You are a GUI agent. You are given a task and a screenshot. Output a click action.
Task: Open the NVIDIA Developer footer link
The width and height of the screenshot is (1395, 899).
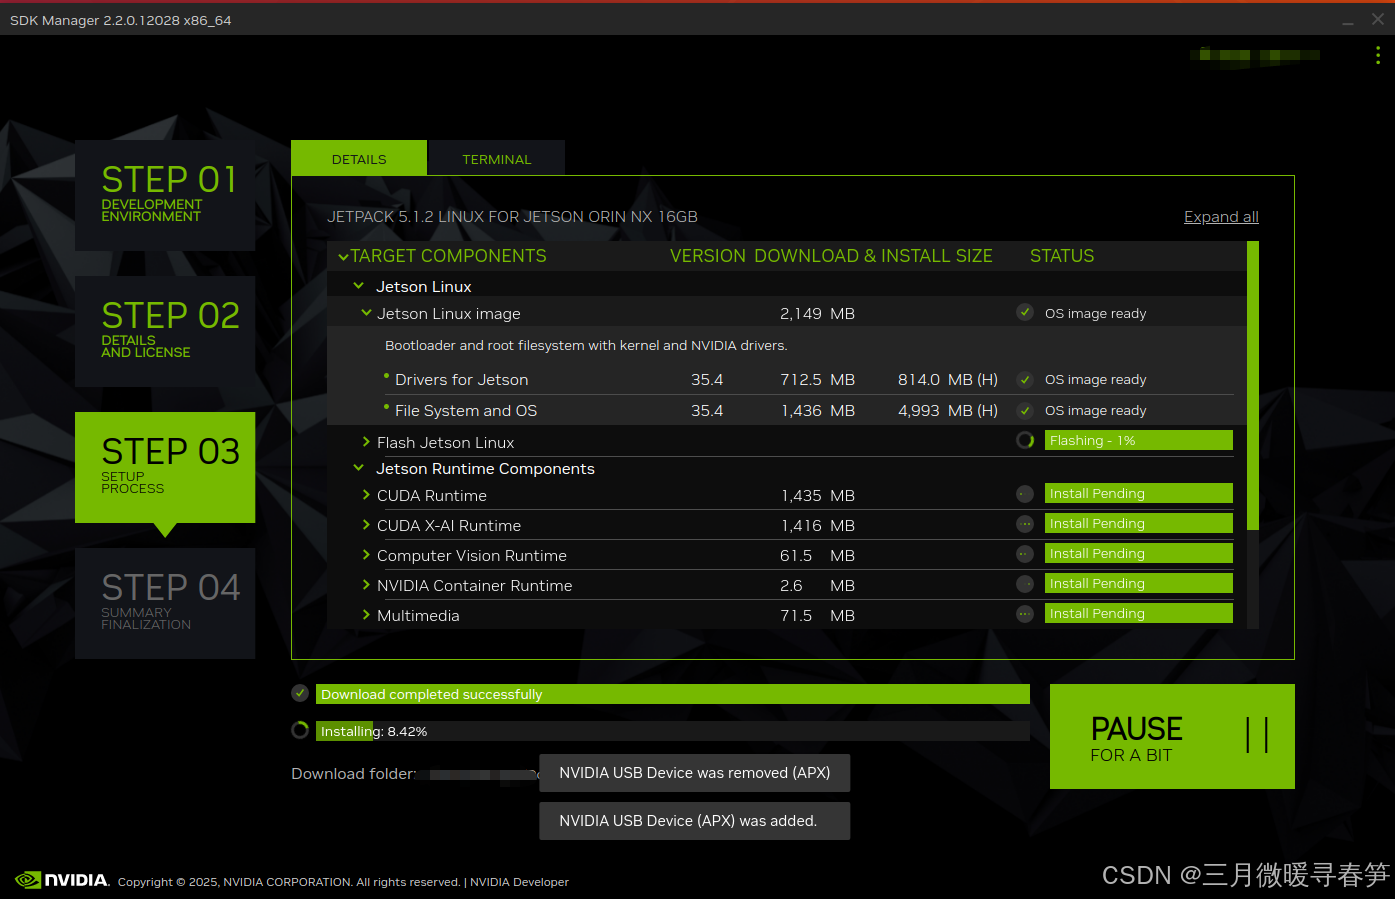tap(519, 882)
